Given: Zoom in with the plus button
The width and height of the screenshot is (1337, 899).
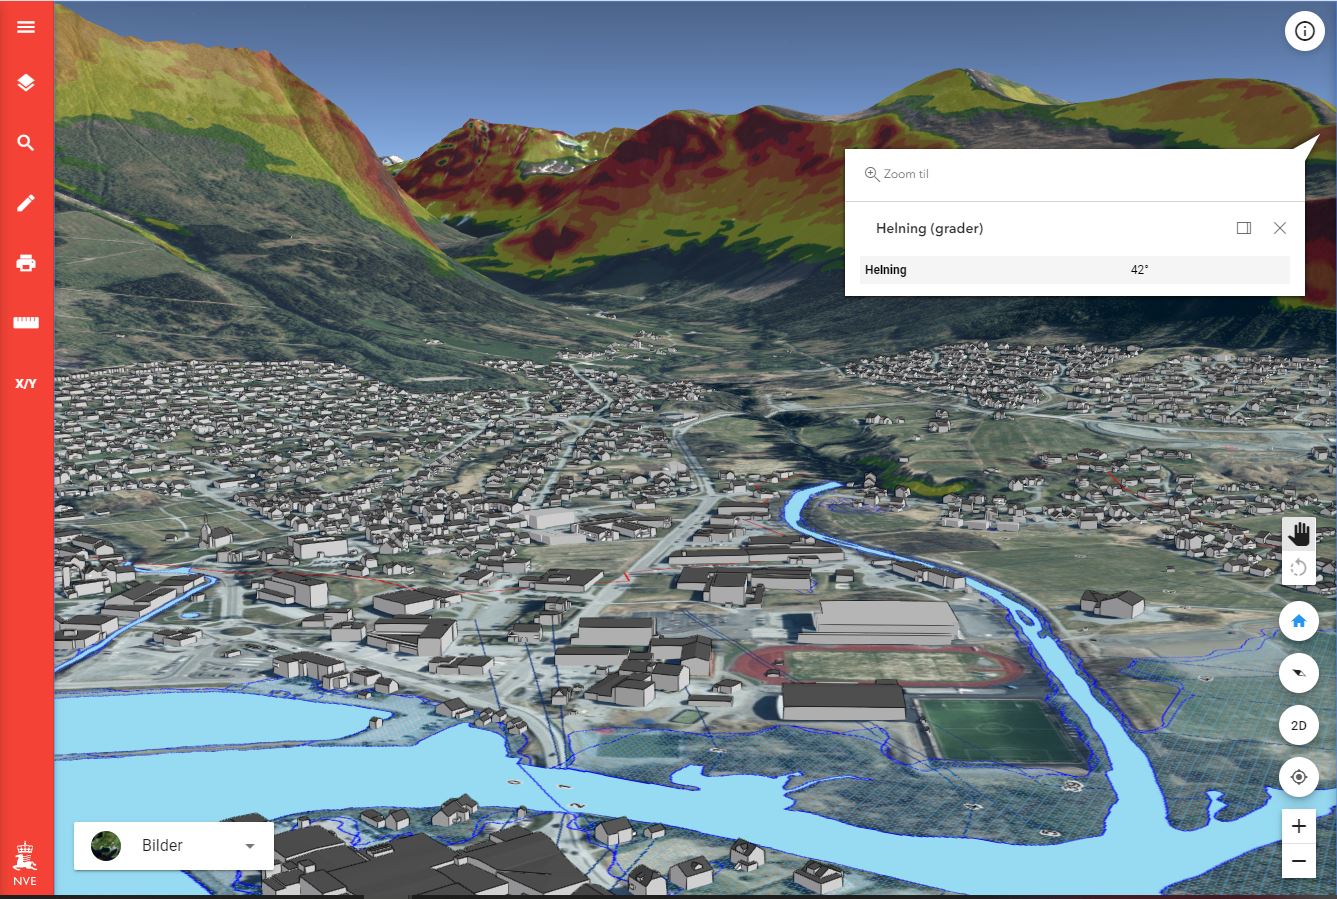Looking at the screenshot, I should pyautogui.click(x=1298, y=826).
